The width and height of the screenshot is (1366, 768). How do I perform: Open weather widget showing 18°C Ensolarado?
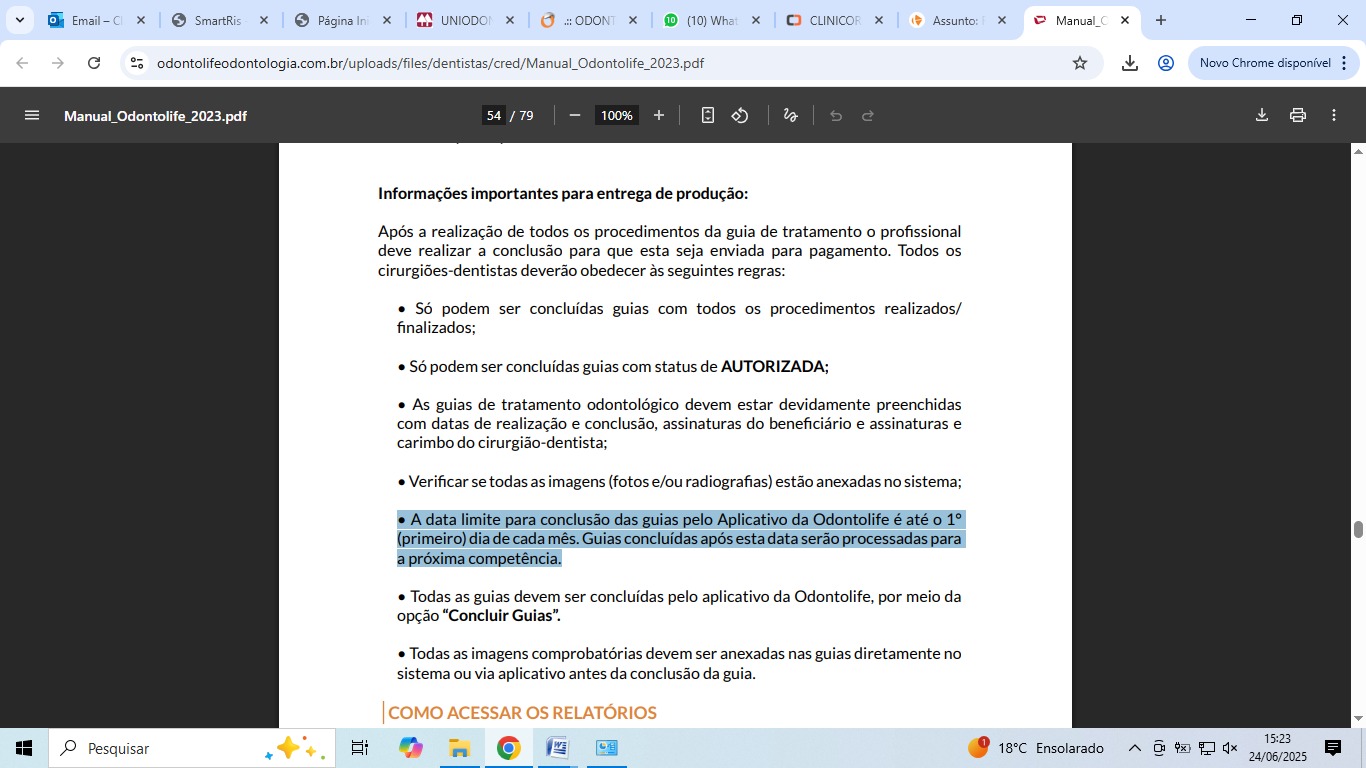pyautogui.click(x=1036, y=748)
